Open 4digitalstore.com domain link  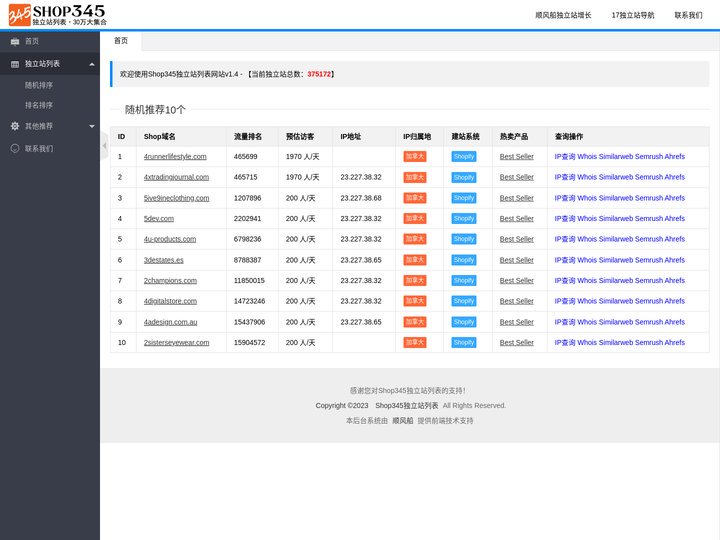(170, 301)
